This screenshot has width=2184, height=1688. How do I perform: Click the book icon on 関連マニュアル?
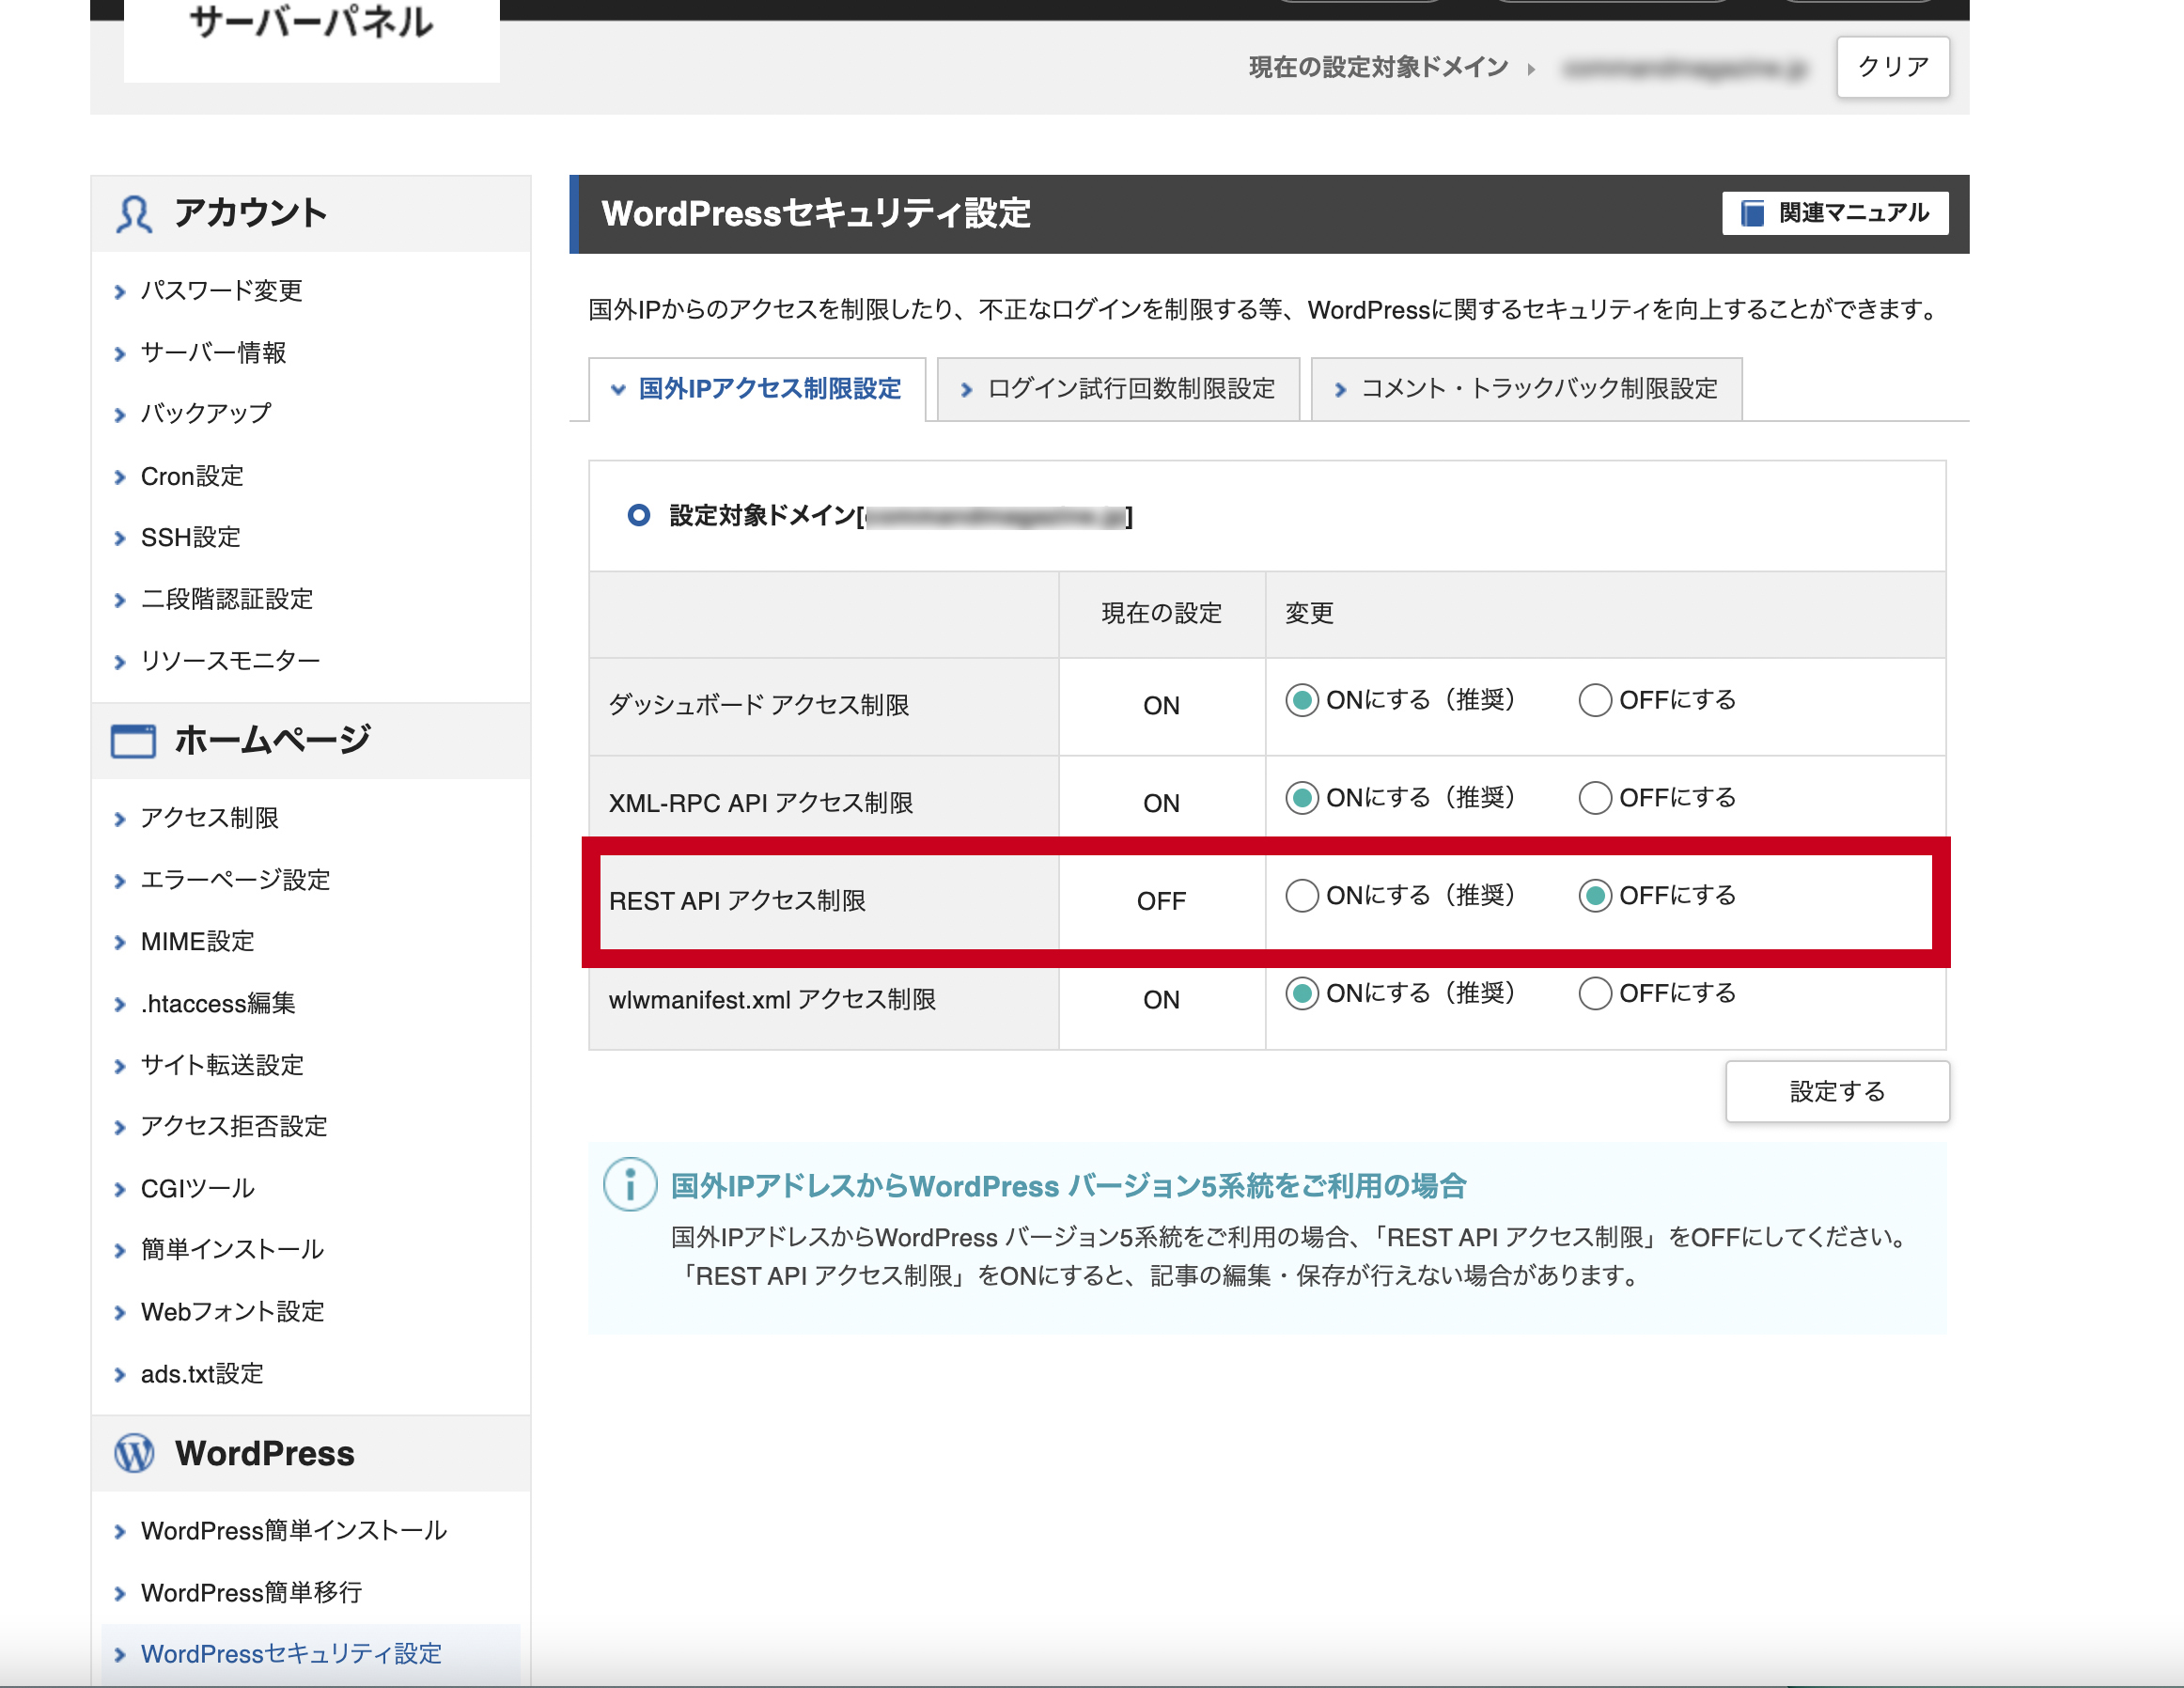[1752, 213]
